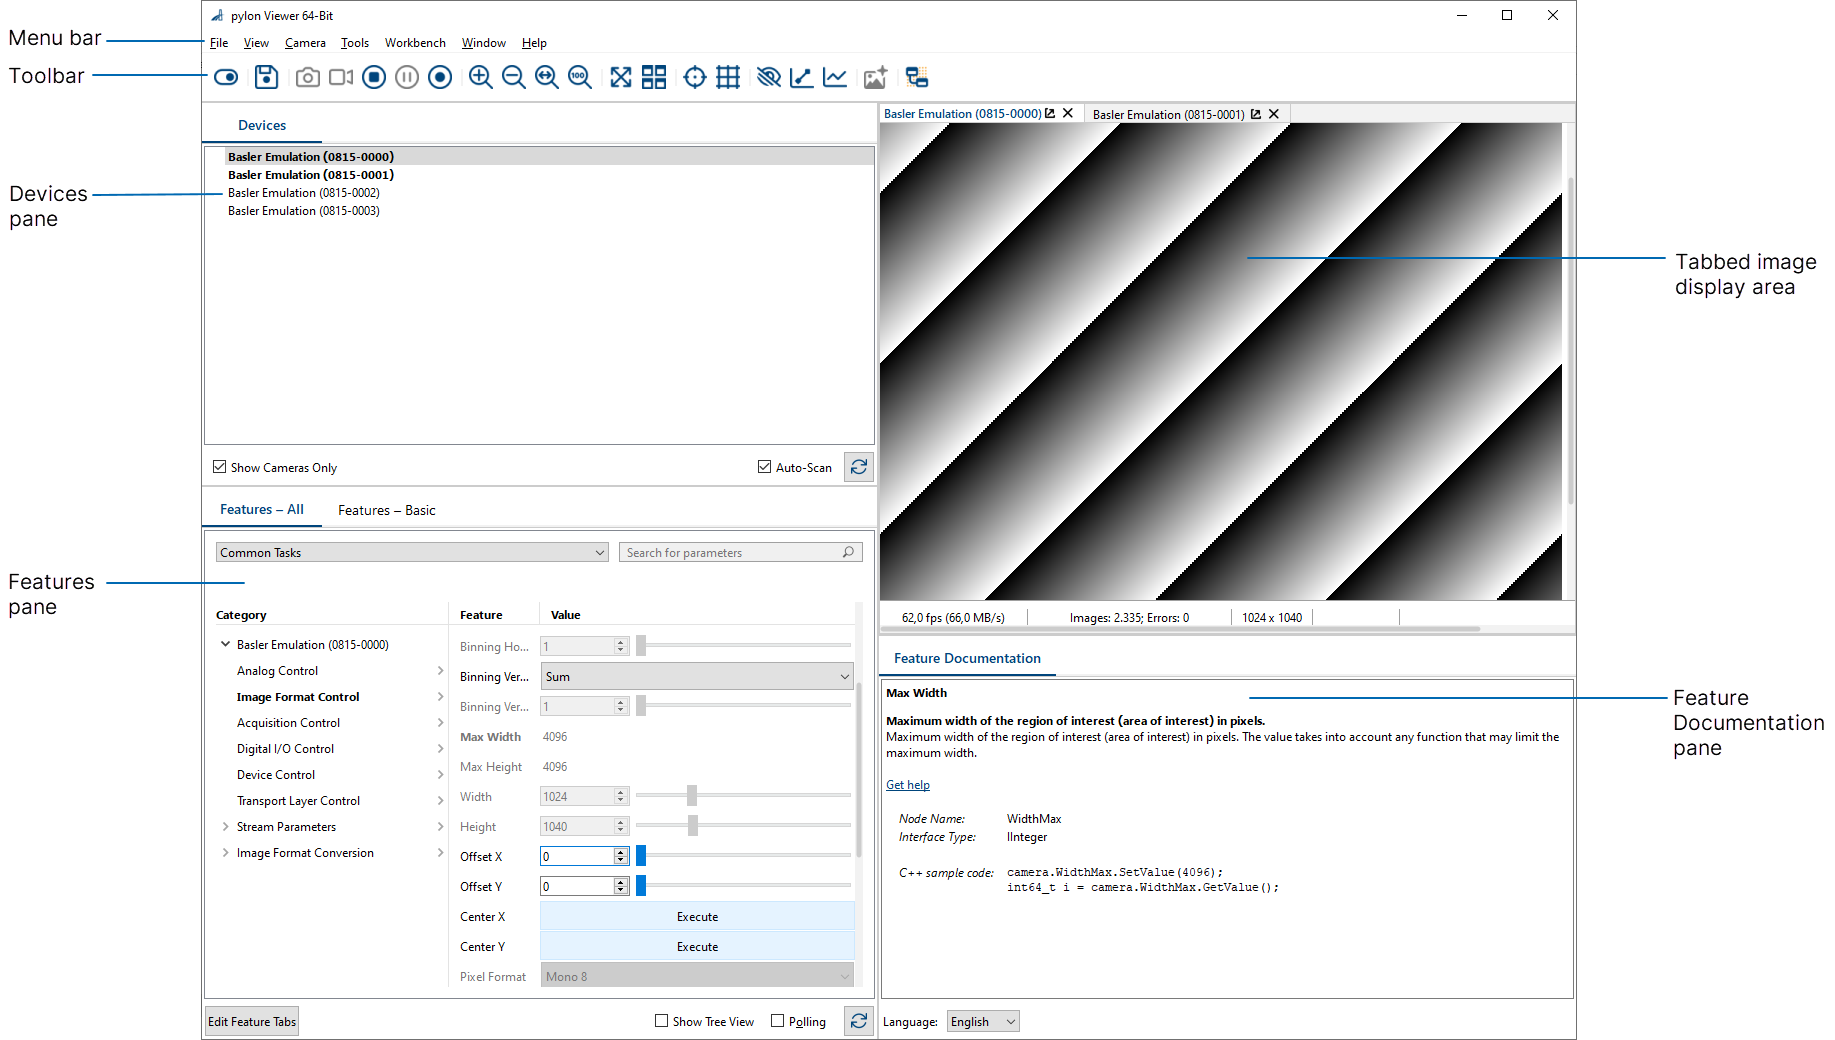
Task: Close the Basler Emulation (0815-0000) image tab
Action: [x=1068, y=114]
